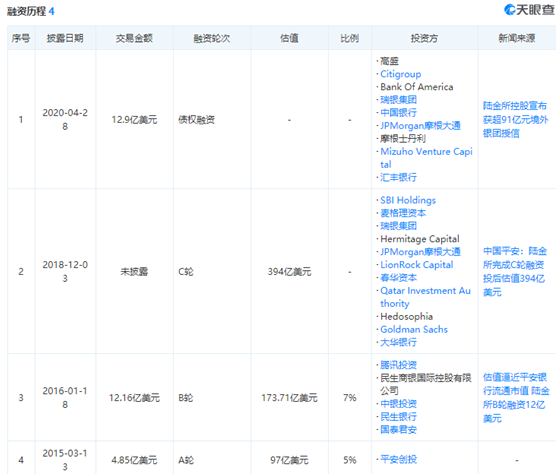Click the Goldman Sachs investor link
Screen dimensions: 558x476
click(414, 329)
